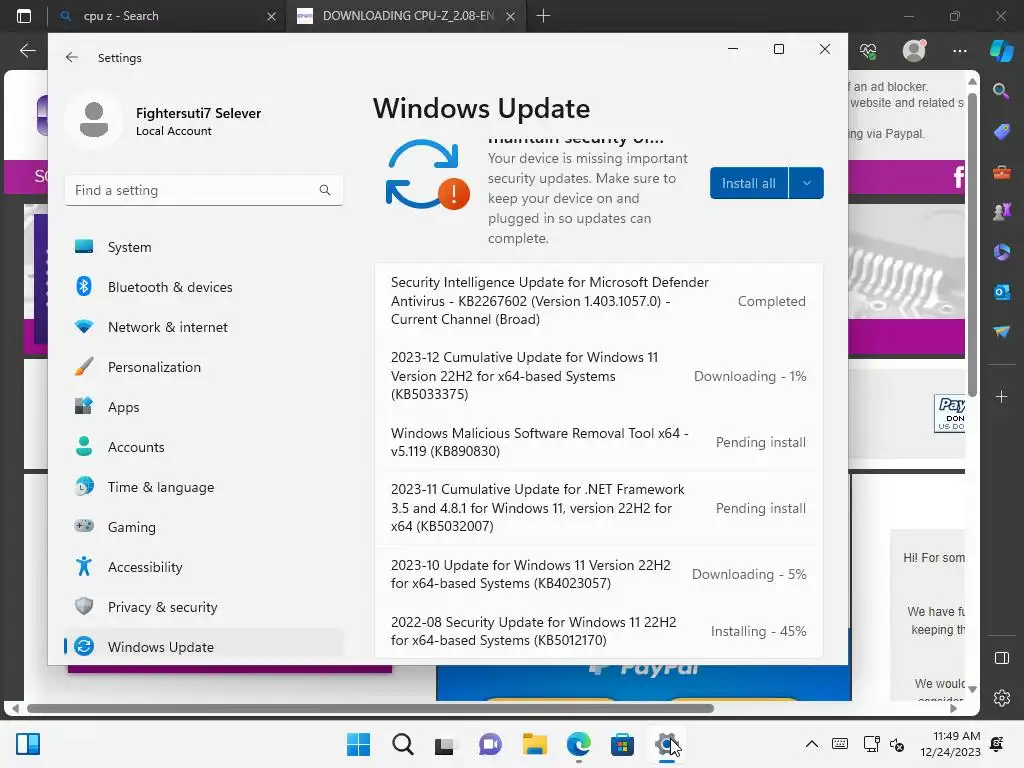Click the Edge page vertical scrollbar
Viewport: 1024px width, 768px height.
tap(972, 245)
